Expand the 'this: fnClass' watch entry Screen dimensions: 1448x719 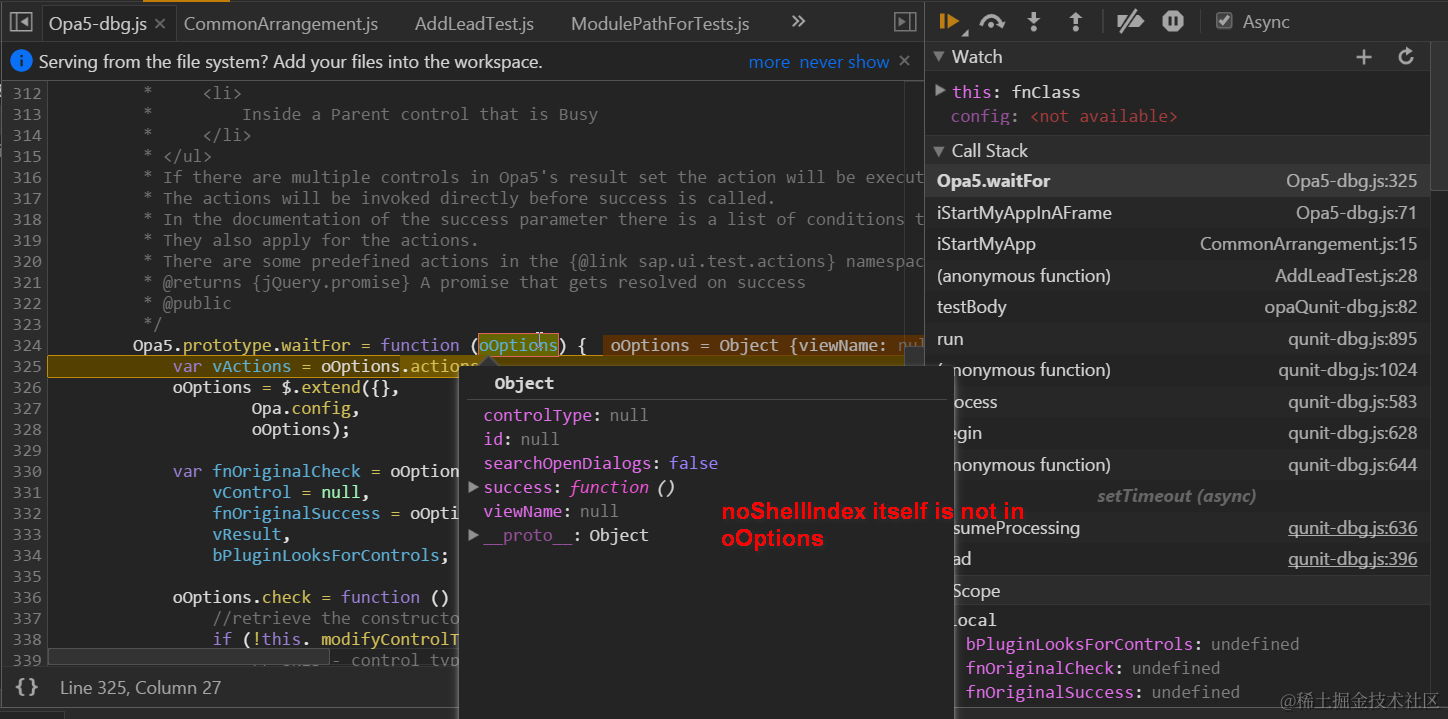[940, 91]
